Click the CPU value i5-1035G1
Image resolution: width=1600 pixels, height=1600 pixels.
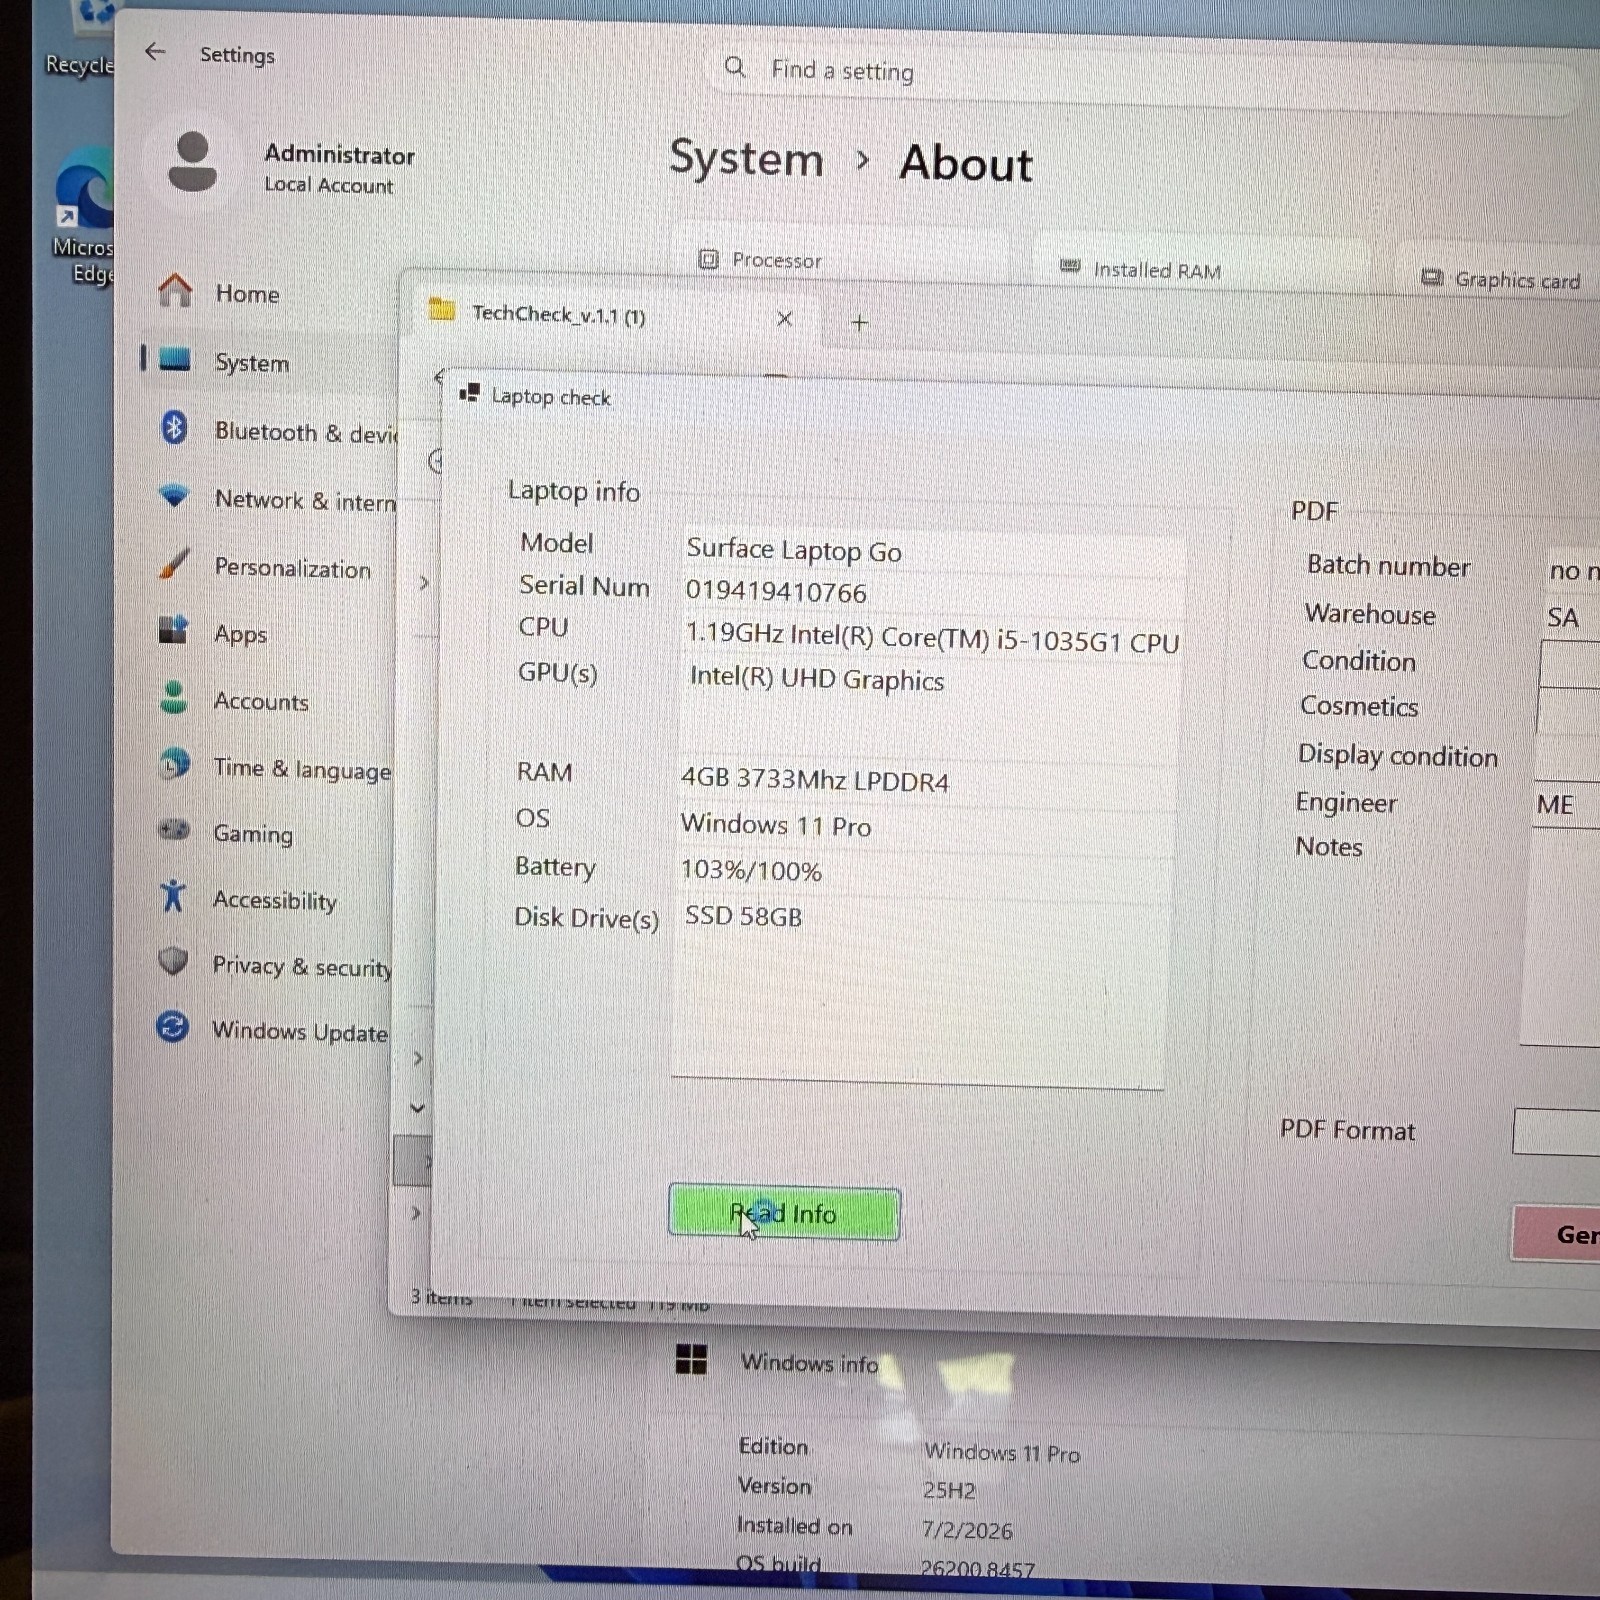click(x=932, y=638)
